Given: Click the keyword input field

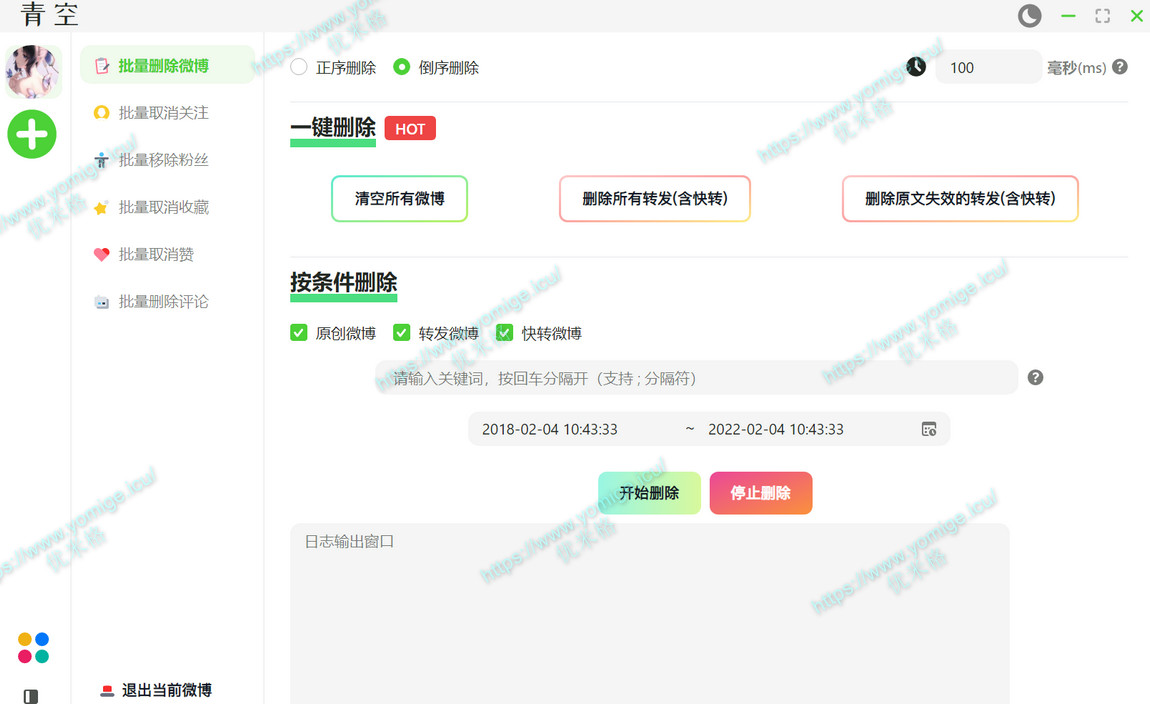Looking at the screenshot, I should (696, 378).
